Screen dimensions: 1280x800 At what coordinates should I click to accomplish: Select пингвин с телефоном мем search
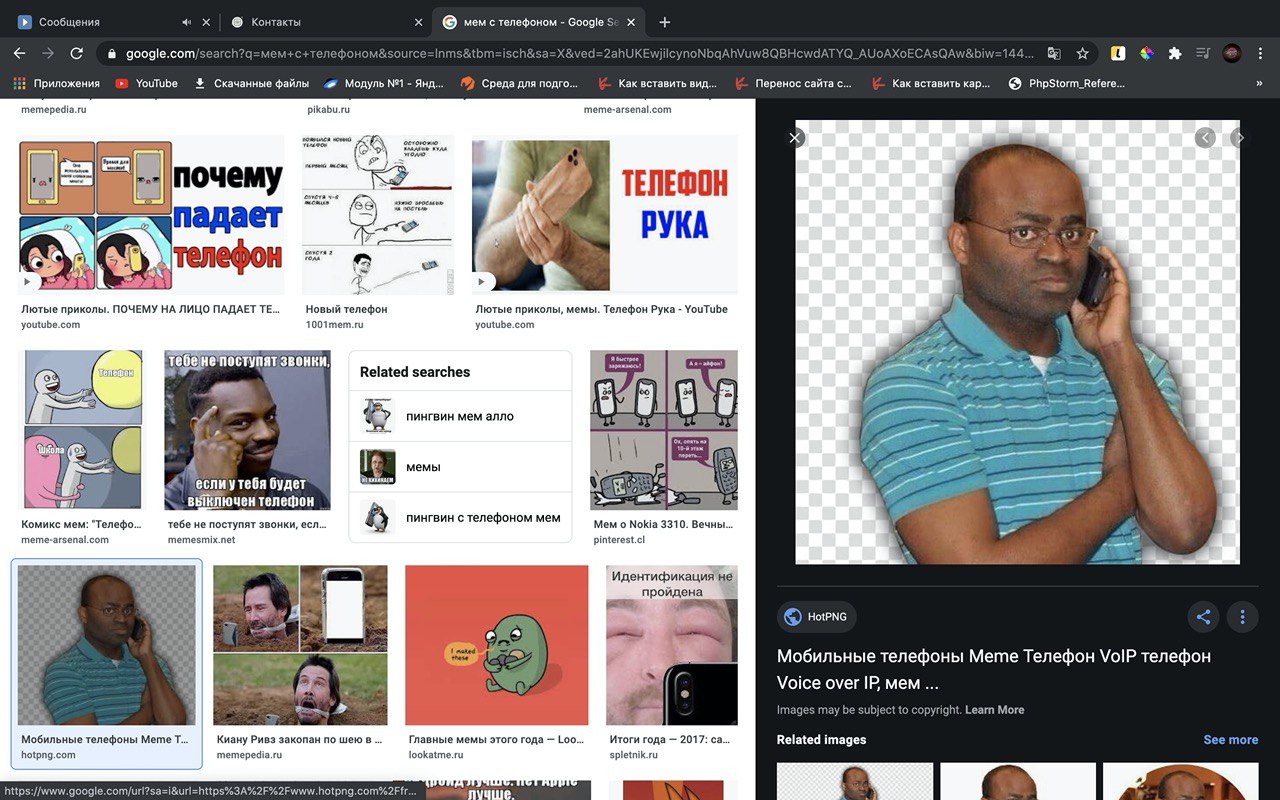pyautogui.click(x=461, y=518)
